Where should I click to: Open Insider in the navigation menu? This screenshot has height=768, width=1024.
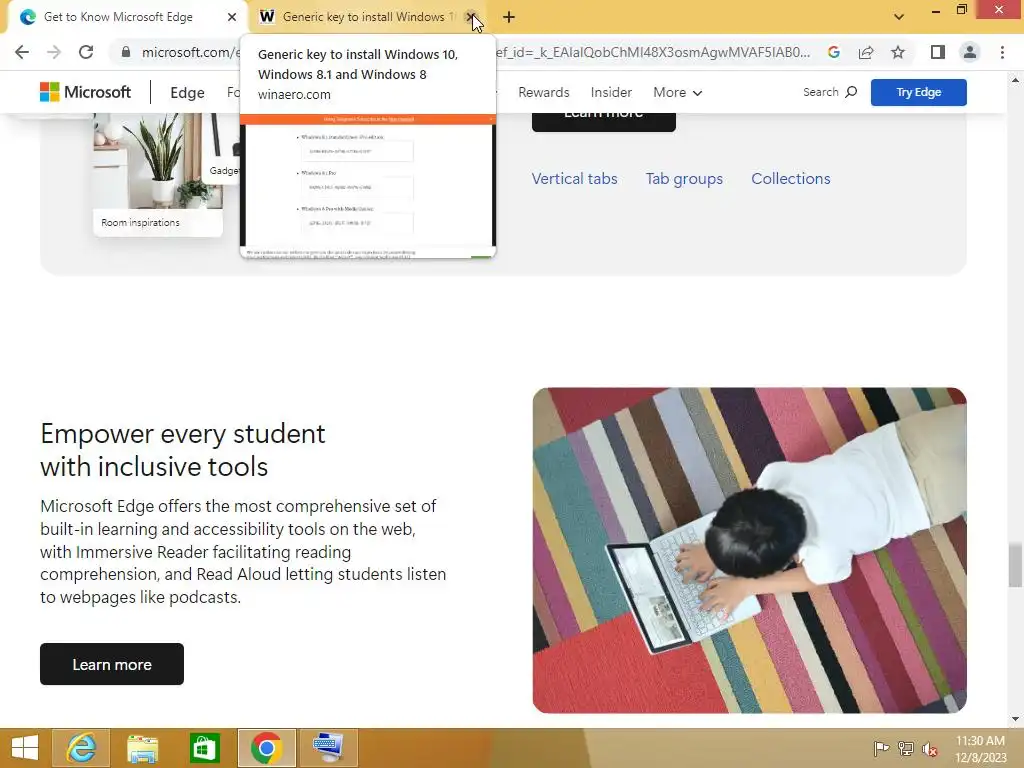pos(611,93)
